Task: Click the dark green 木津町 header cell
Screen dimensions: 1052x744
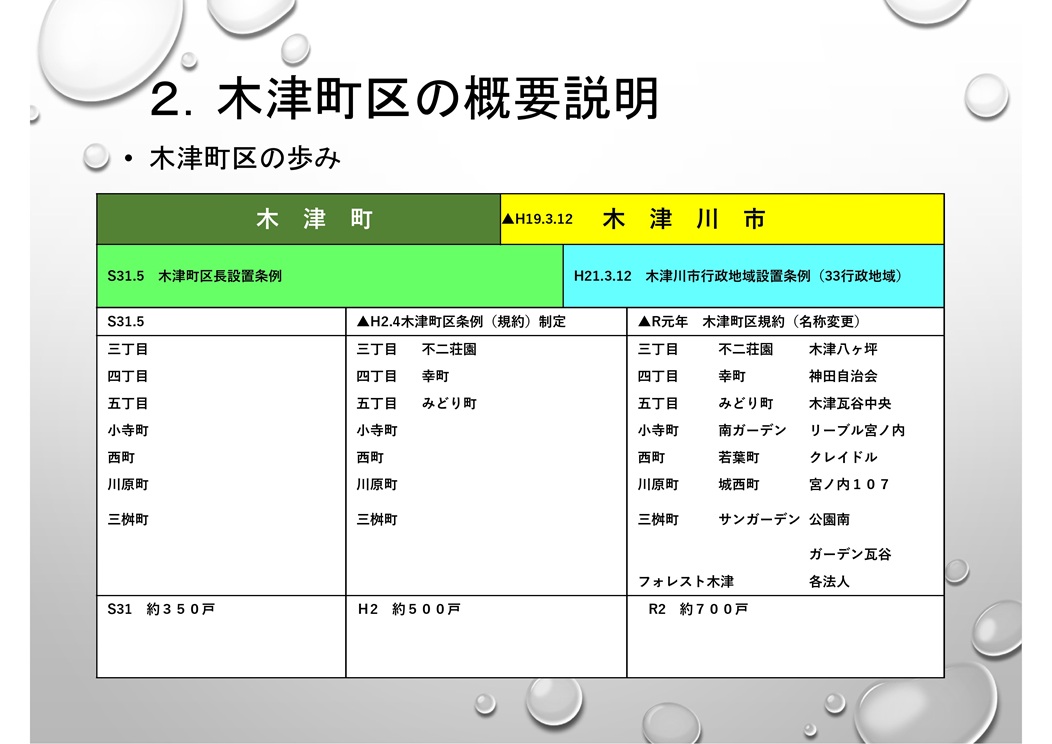Action: 298,220
